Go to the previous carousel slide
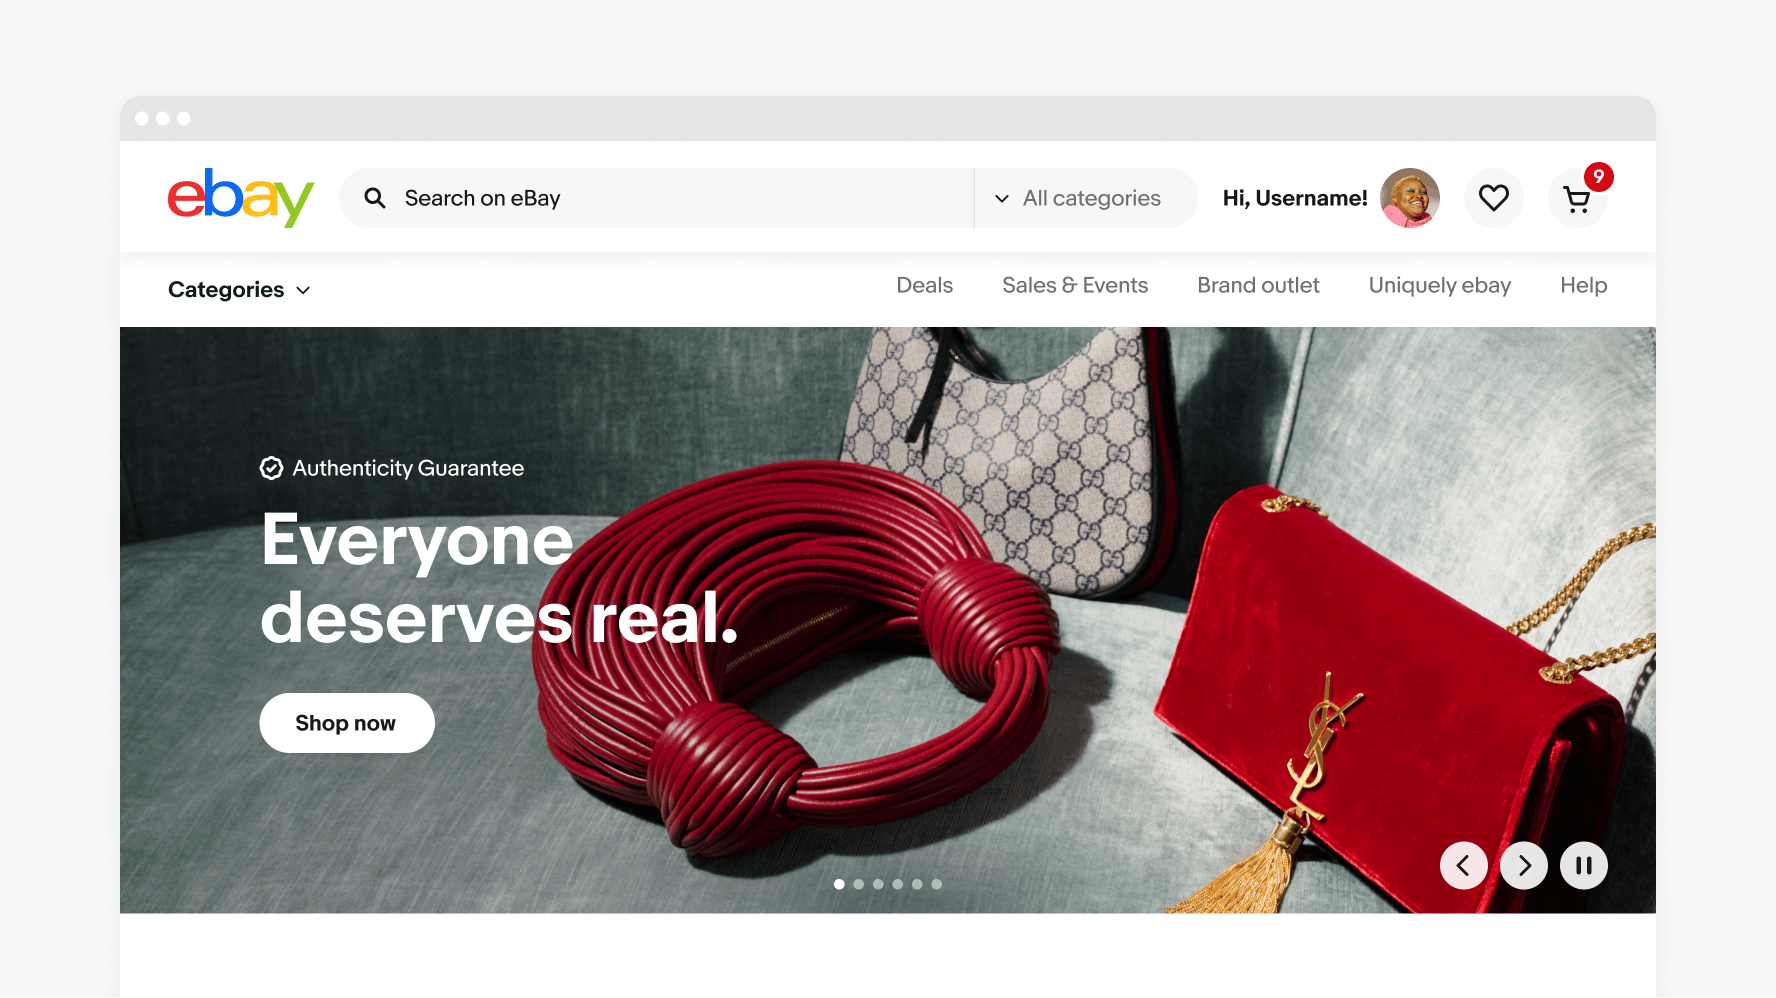Image resolution: width=1776 pixels, height=998 pixels. tap(1464, 865)
